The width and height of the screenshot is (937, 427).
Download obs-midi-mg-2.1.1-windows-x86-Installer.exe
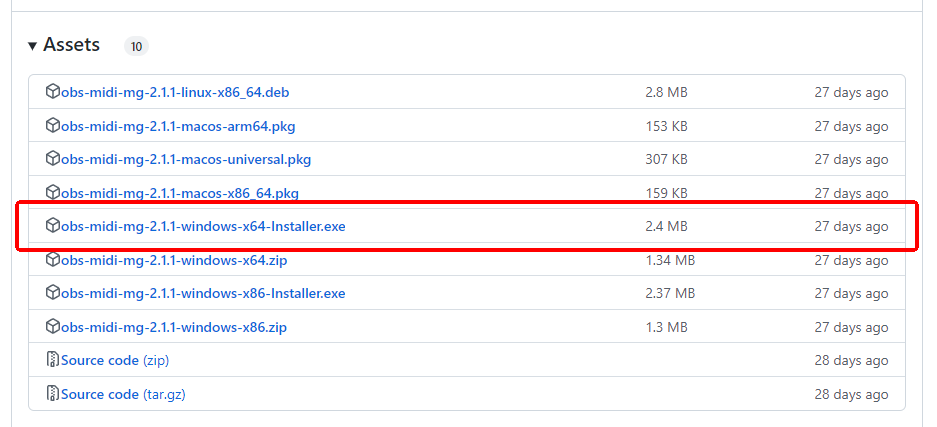(x=203, y=294)
